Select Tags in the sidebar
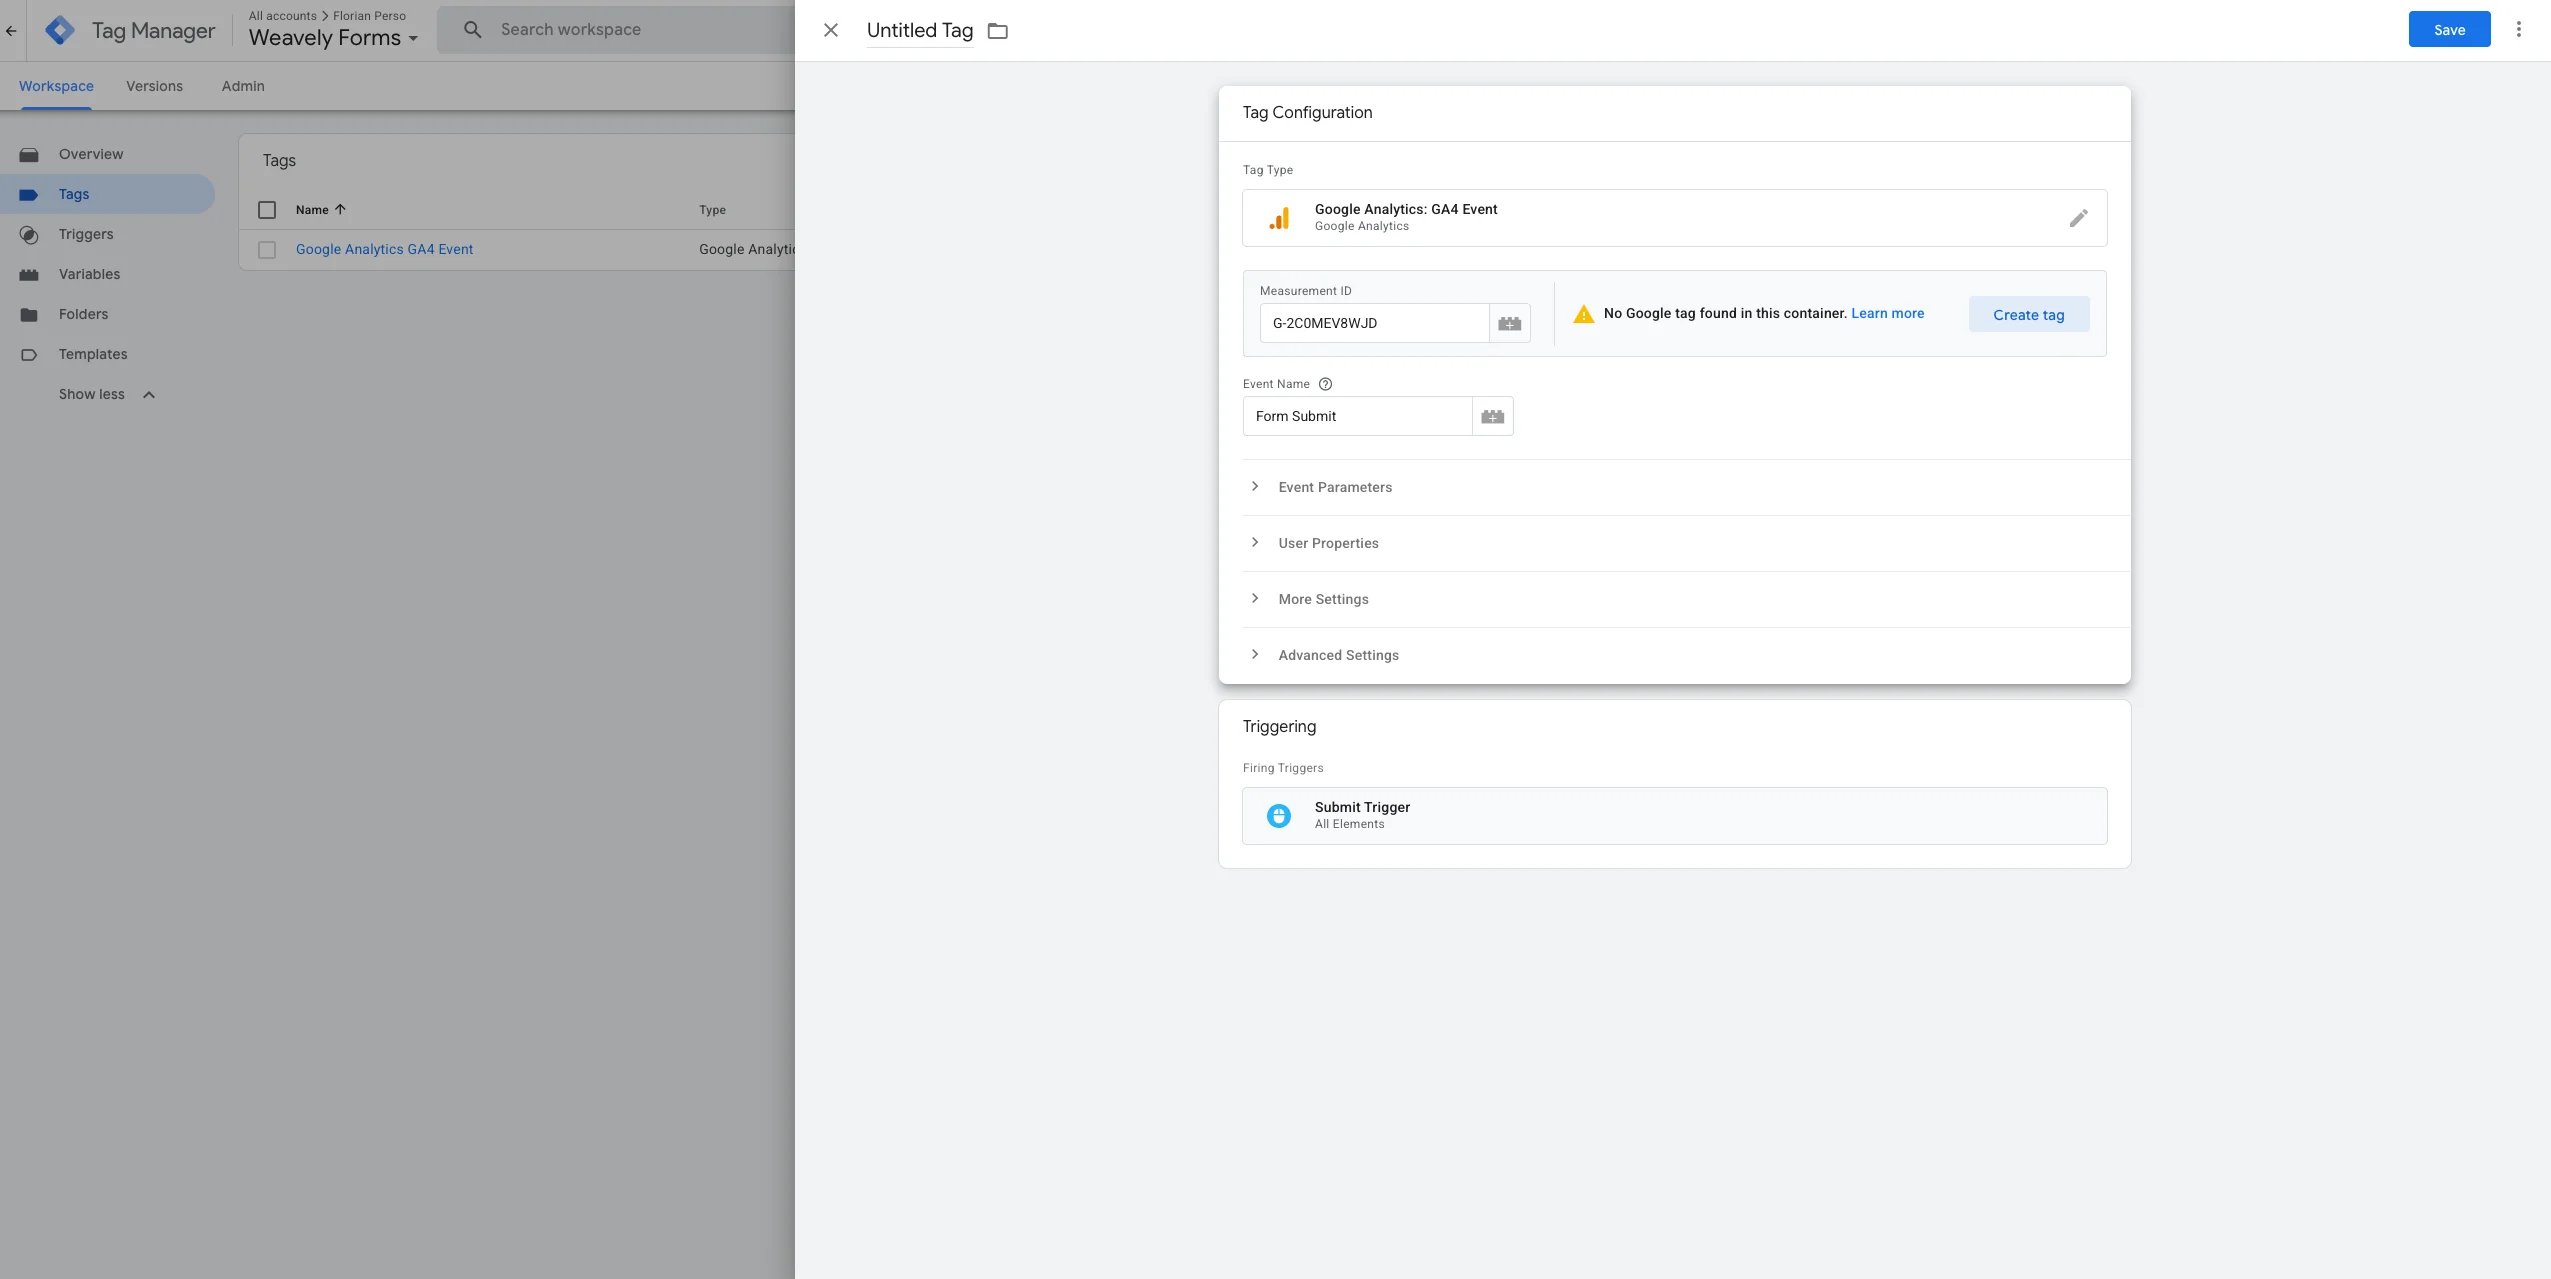This screenshot has height=1279, width=2551. pyautogui.click(x=107, y=194)
